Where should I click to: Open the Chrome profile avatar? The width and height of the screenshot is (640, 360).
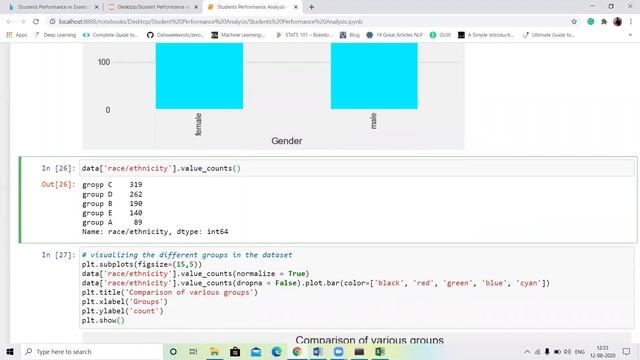click(617, 22)
